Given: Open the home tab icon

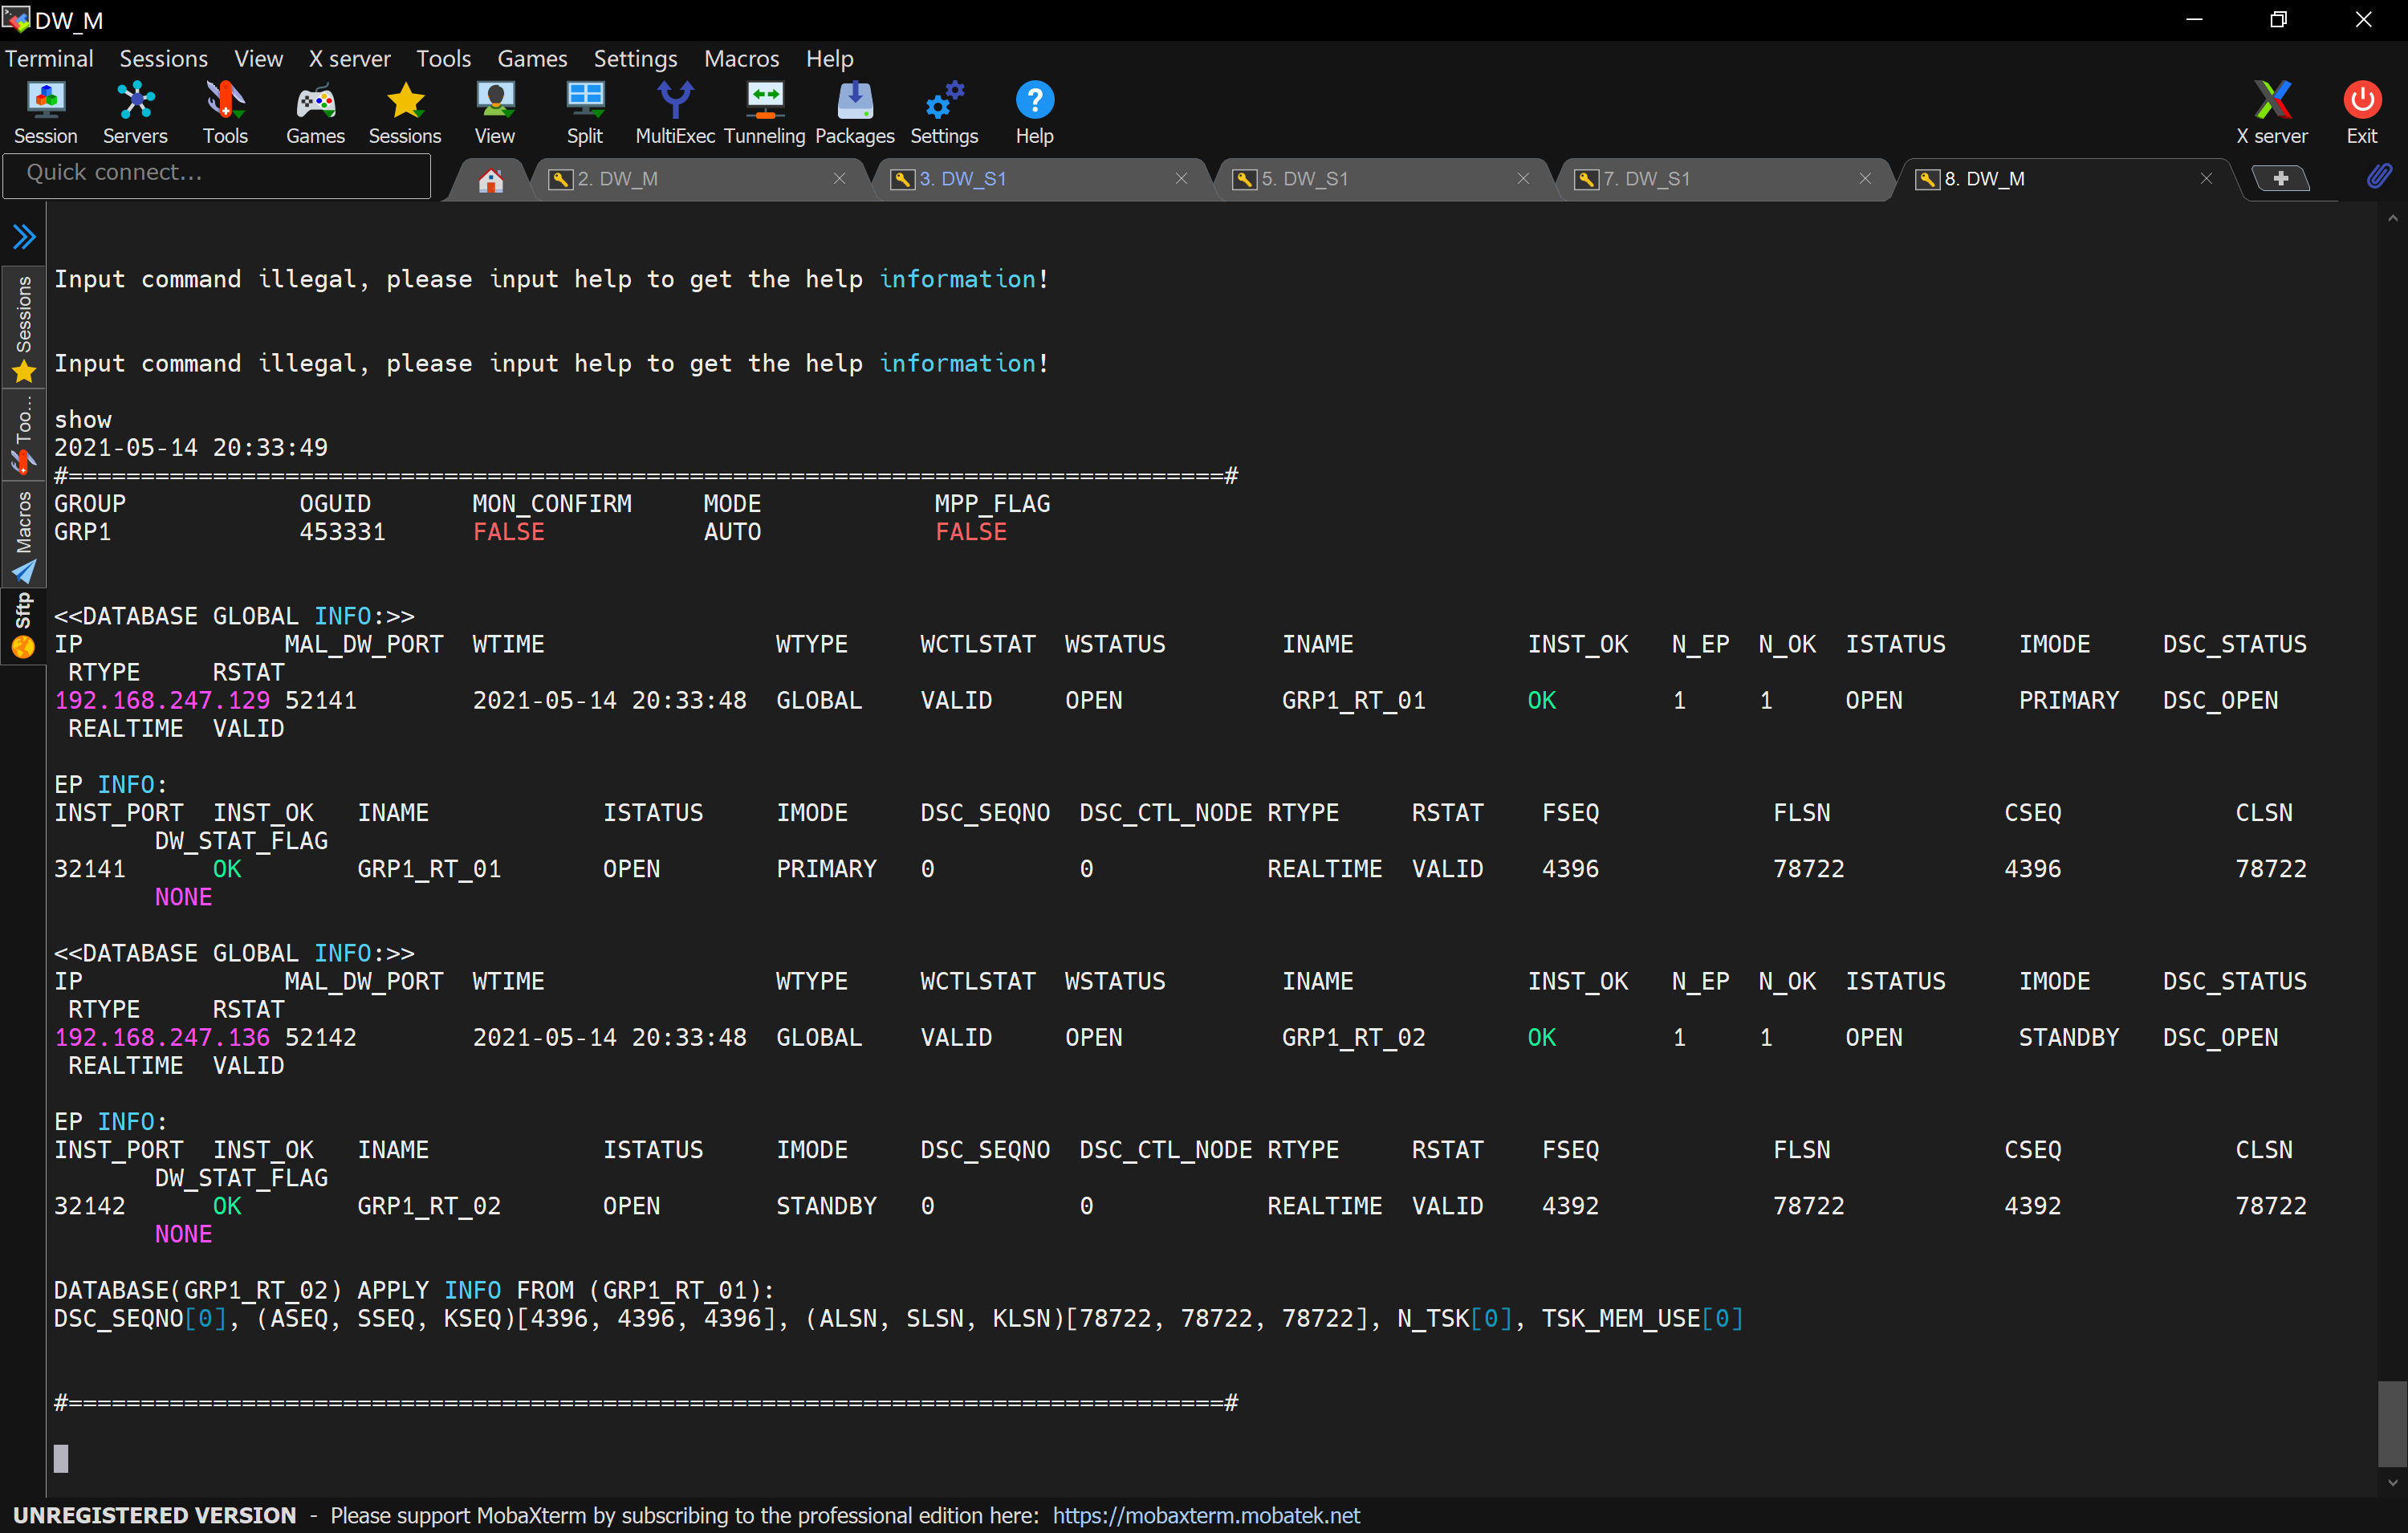Looking at the screenshot, I should point(490,180).
